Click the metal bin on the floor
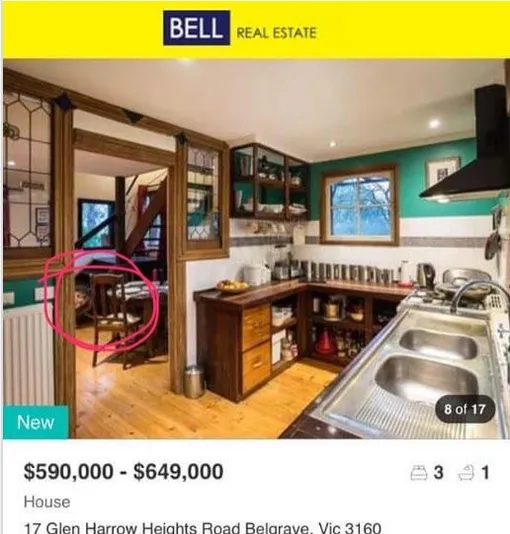The height and width of the screenshot is (534, 510). click(194, 381)
